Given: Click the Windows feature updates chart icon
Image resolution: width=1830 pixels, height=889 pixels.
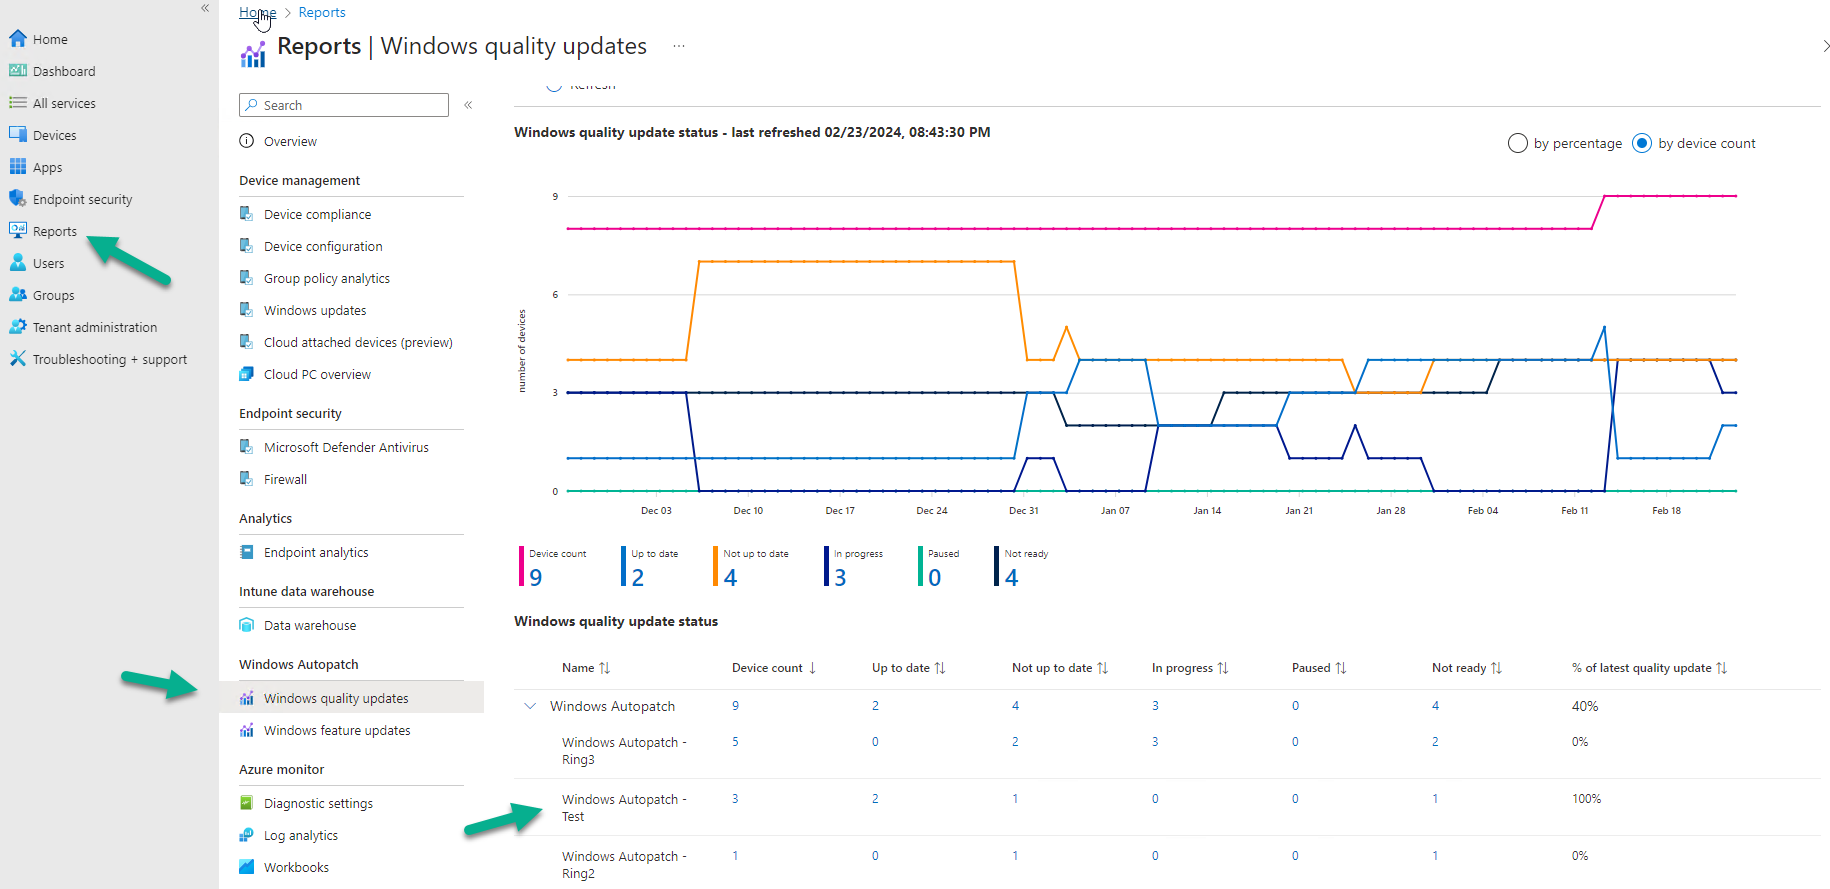Looking at the screenshot, I should click(x=247, y=730).
